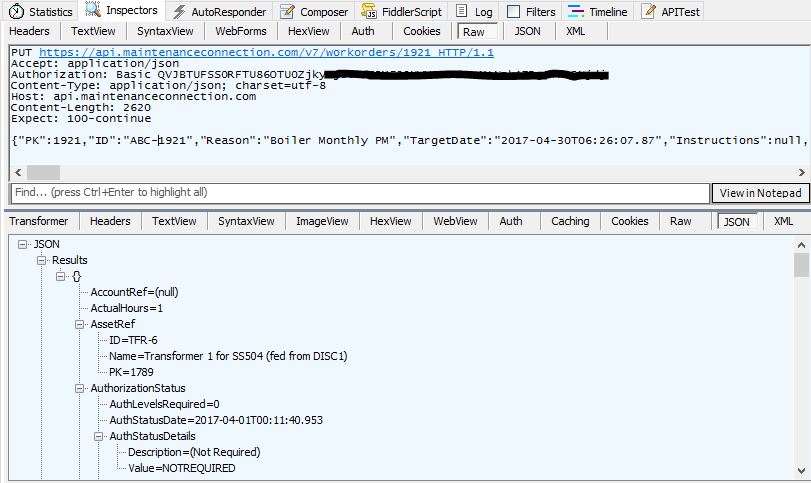Image resolution: width=811 pixels, height=483 pixels.
Task: Click the APITest tab icon
Action: pos(648,12)
